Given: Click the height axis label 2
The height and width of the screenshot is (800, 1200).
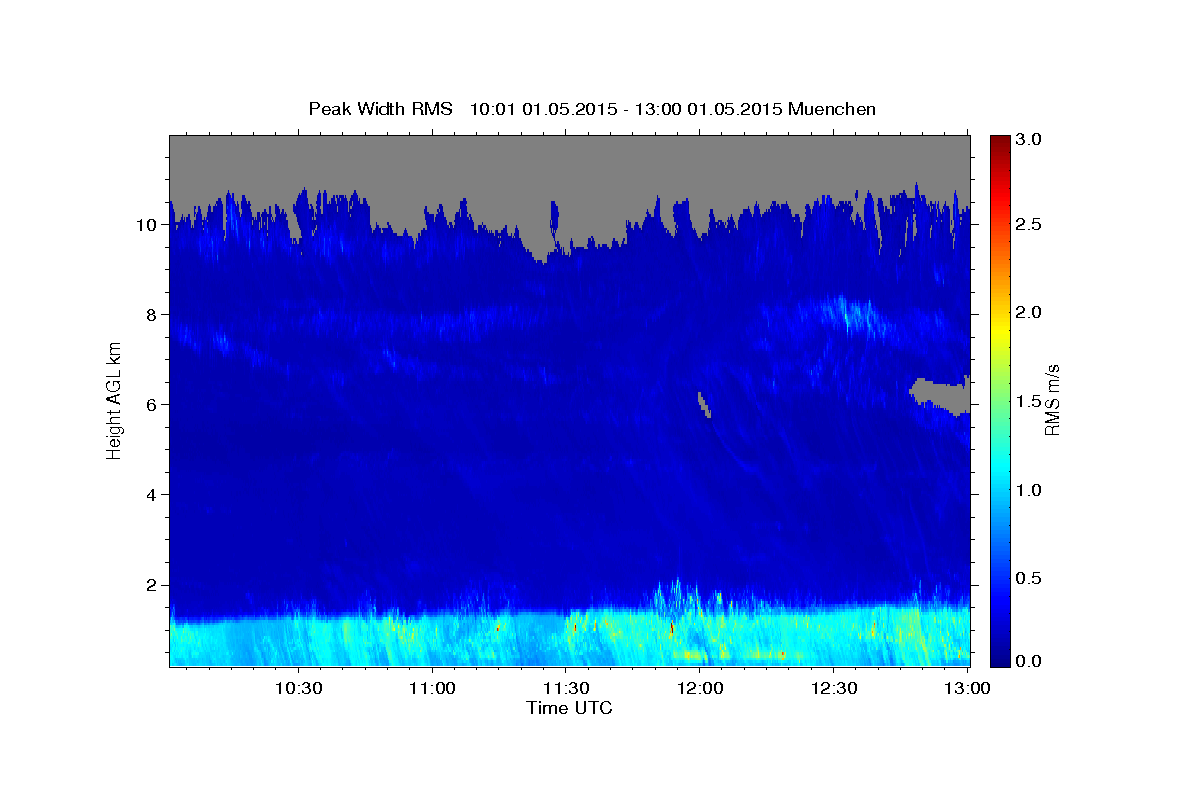Looking at the screenshot, I should coord(154,585).
